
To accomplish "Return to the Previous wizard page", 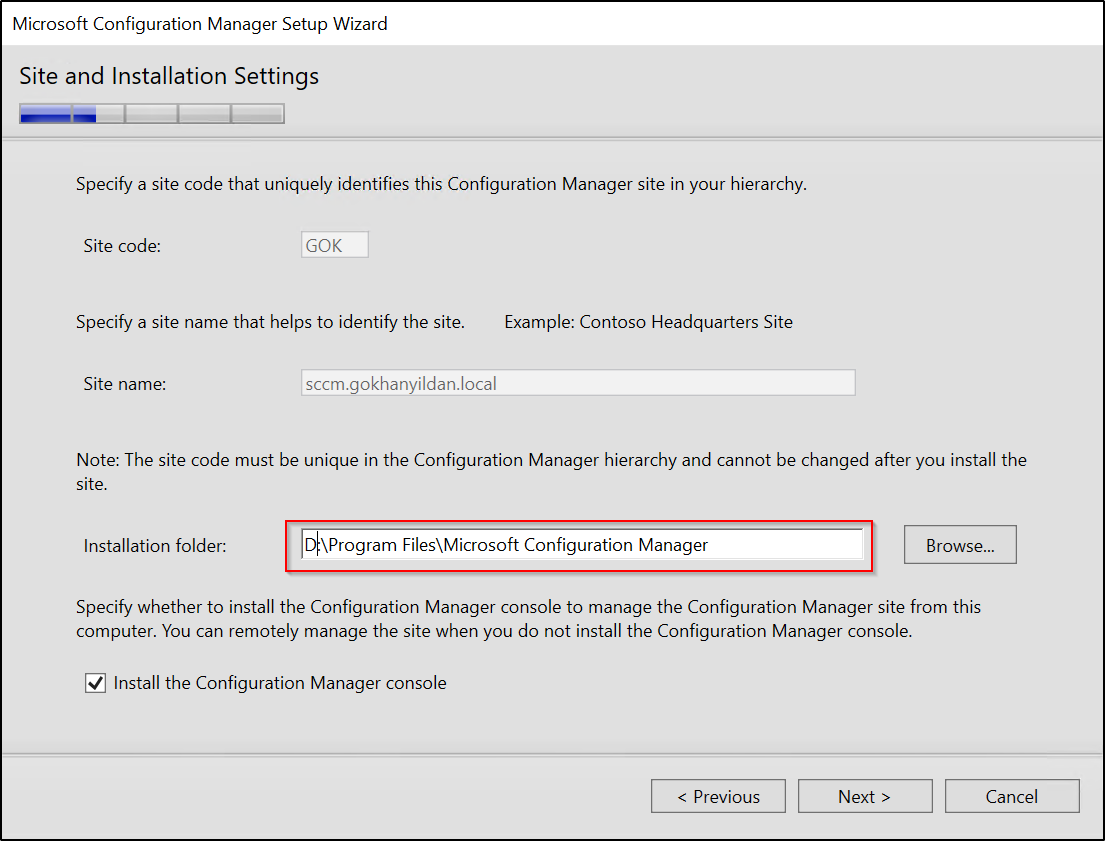I will [x=718, y=796].
